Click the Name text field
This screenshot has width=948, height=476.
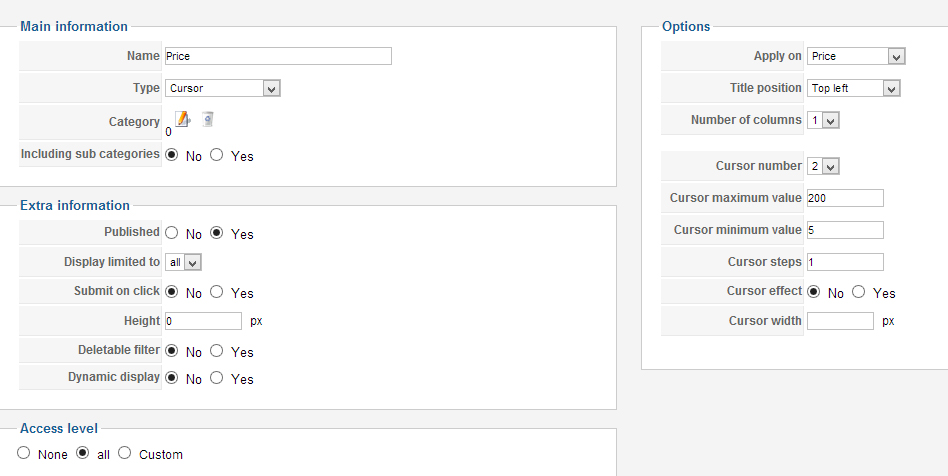point(278,56)
